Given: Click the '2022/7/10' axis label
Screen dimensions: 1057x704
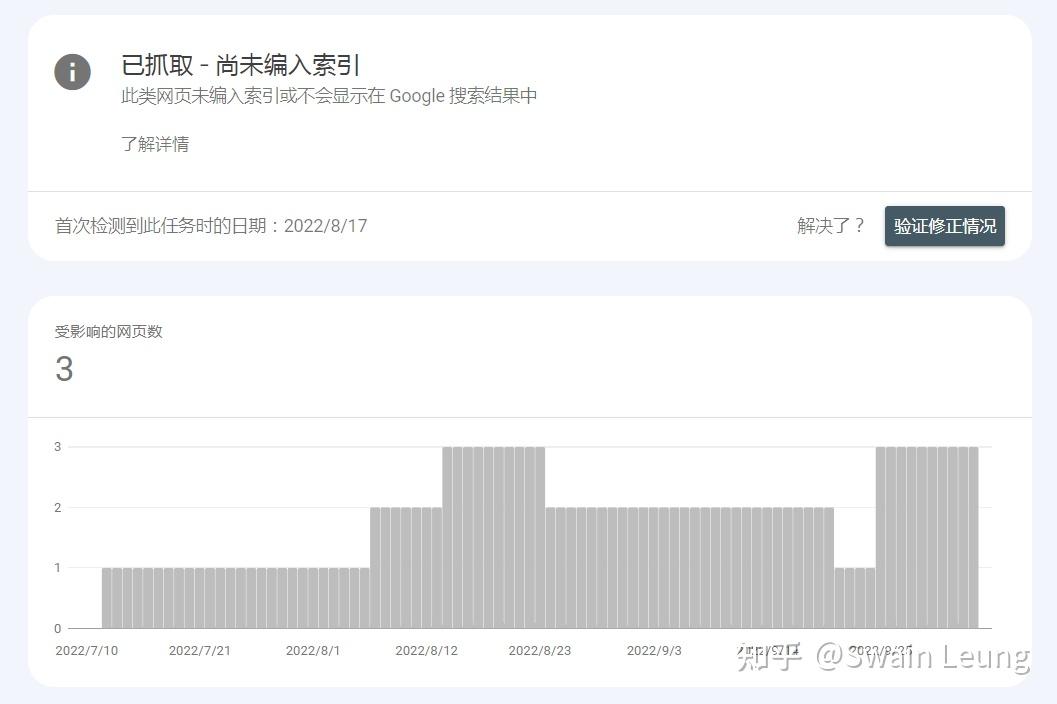Looking at the screenshot, I should pos(87,650).
